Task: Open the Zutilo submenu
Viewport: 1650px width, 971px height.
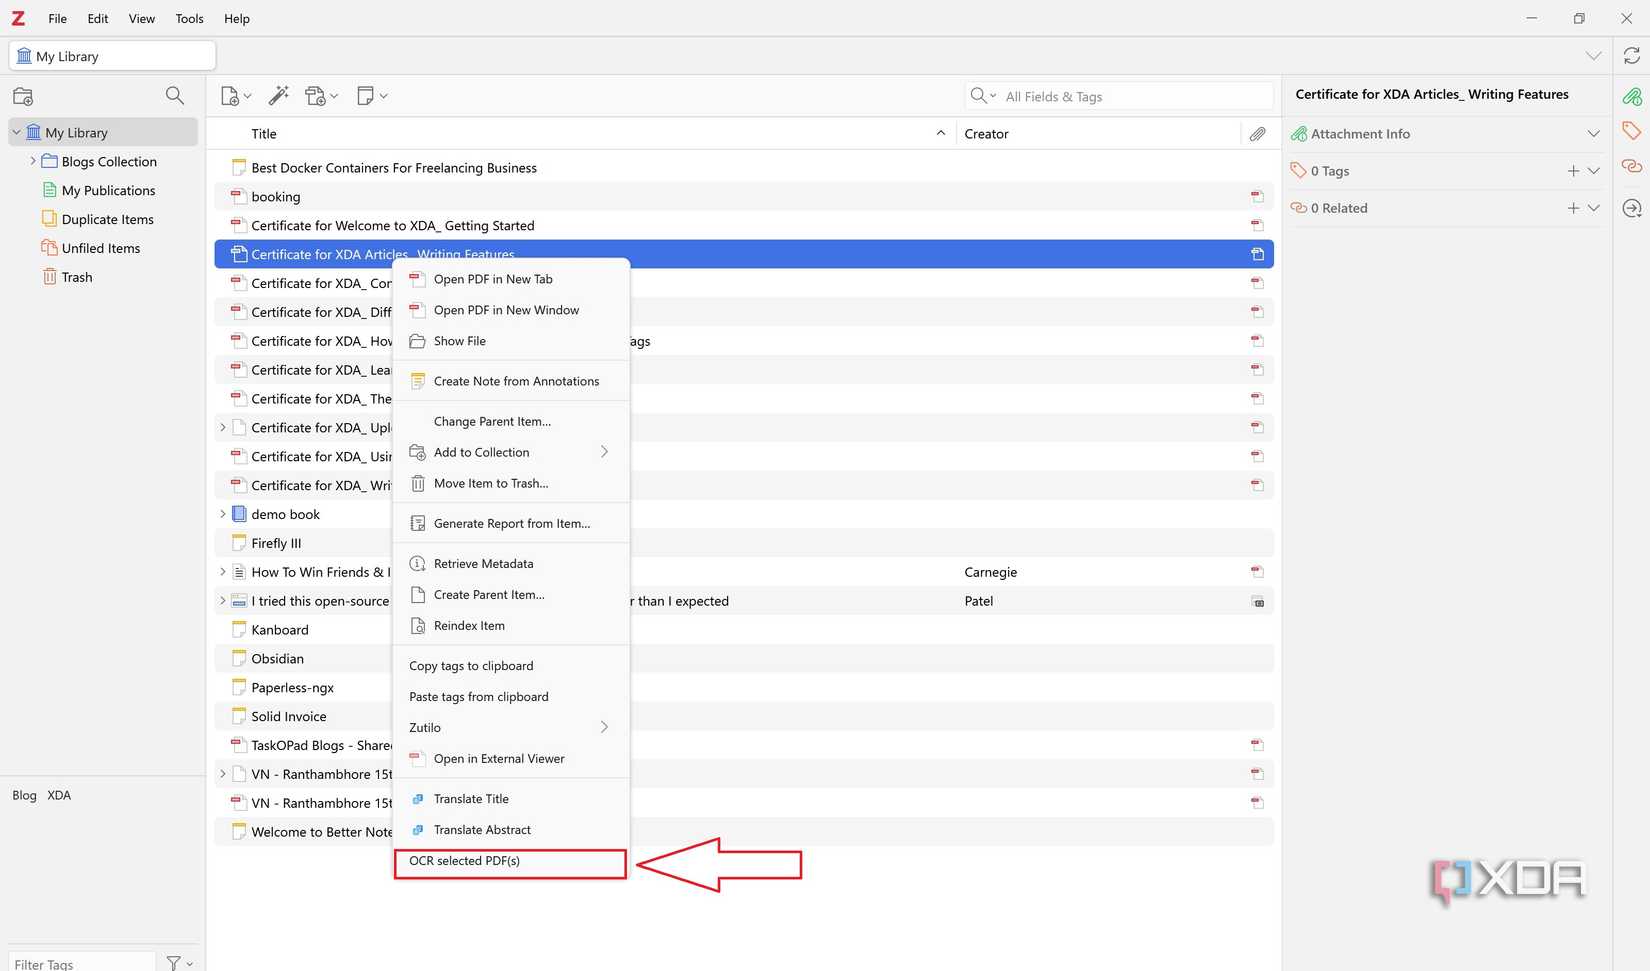Action: (x=511, y=727)
